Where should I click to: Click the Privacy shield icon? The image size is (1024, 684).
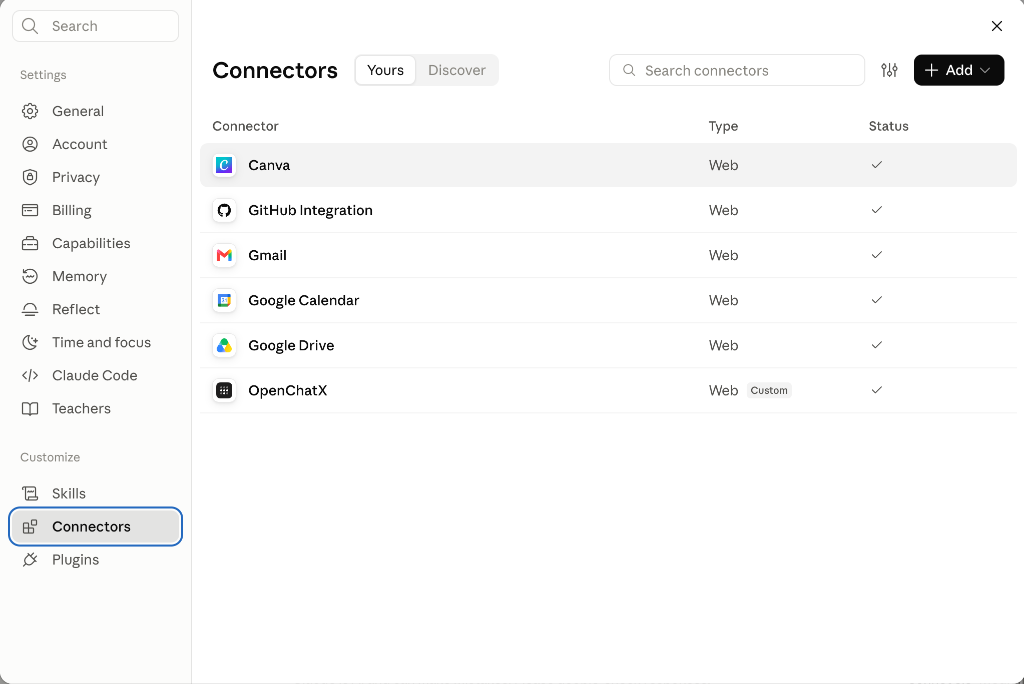pyautogui.click(x=30, y=177)
